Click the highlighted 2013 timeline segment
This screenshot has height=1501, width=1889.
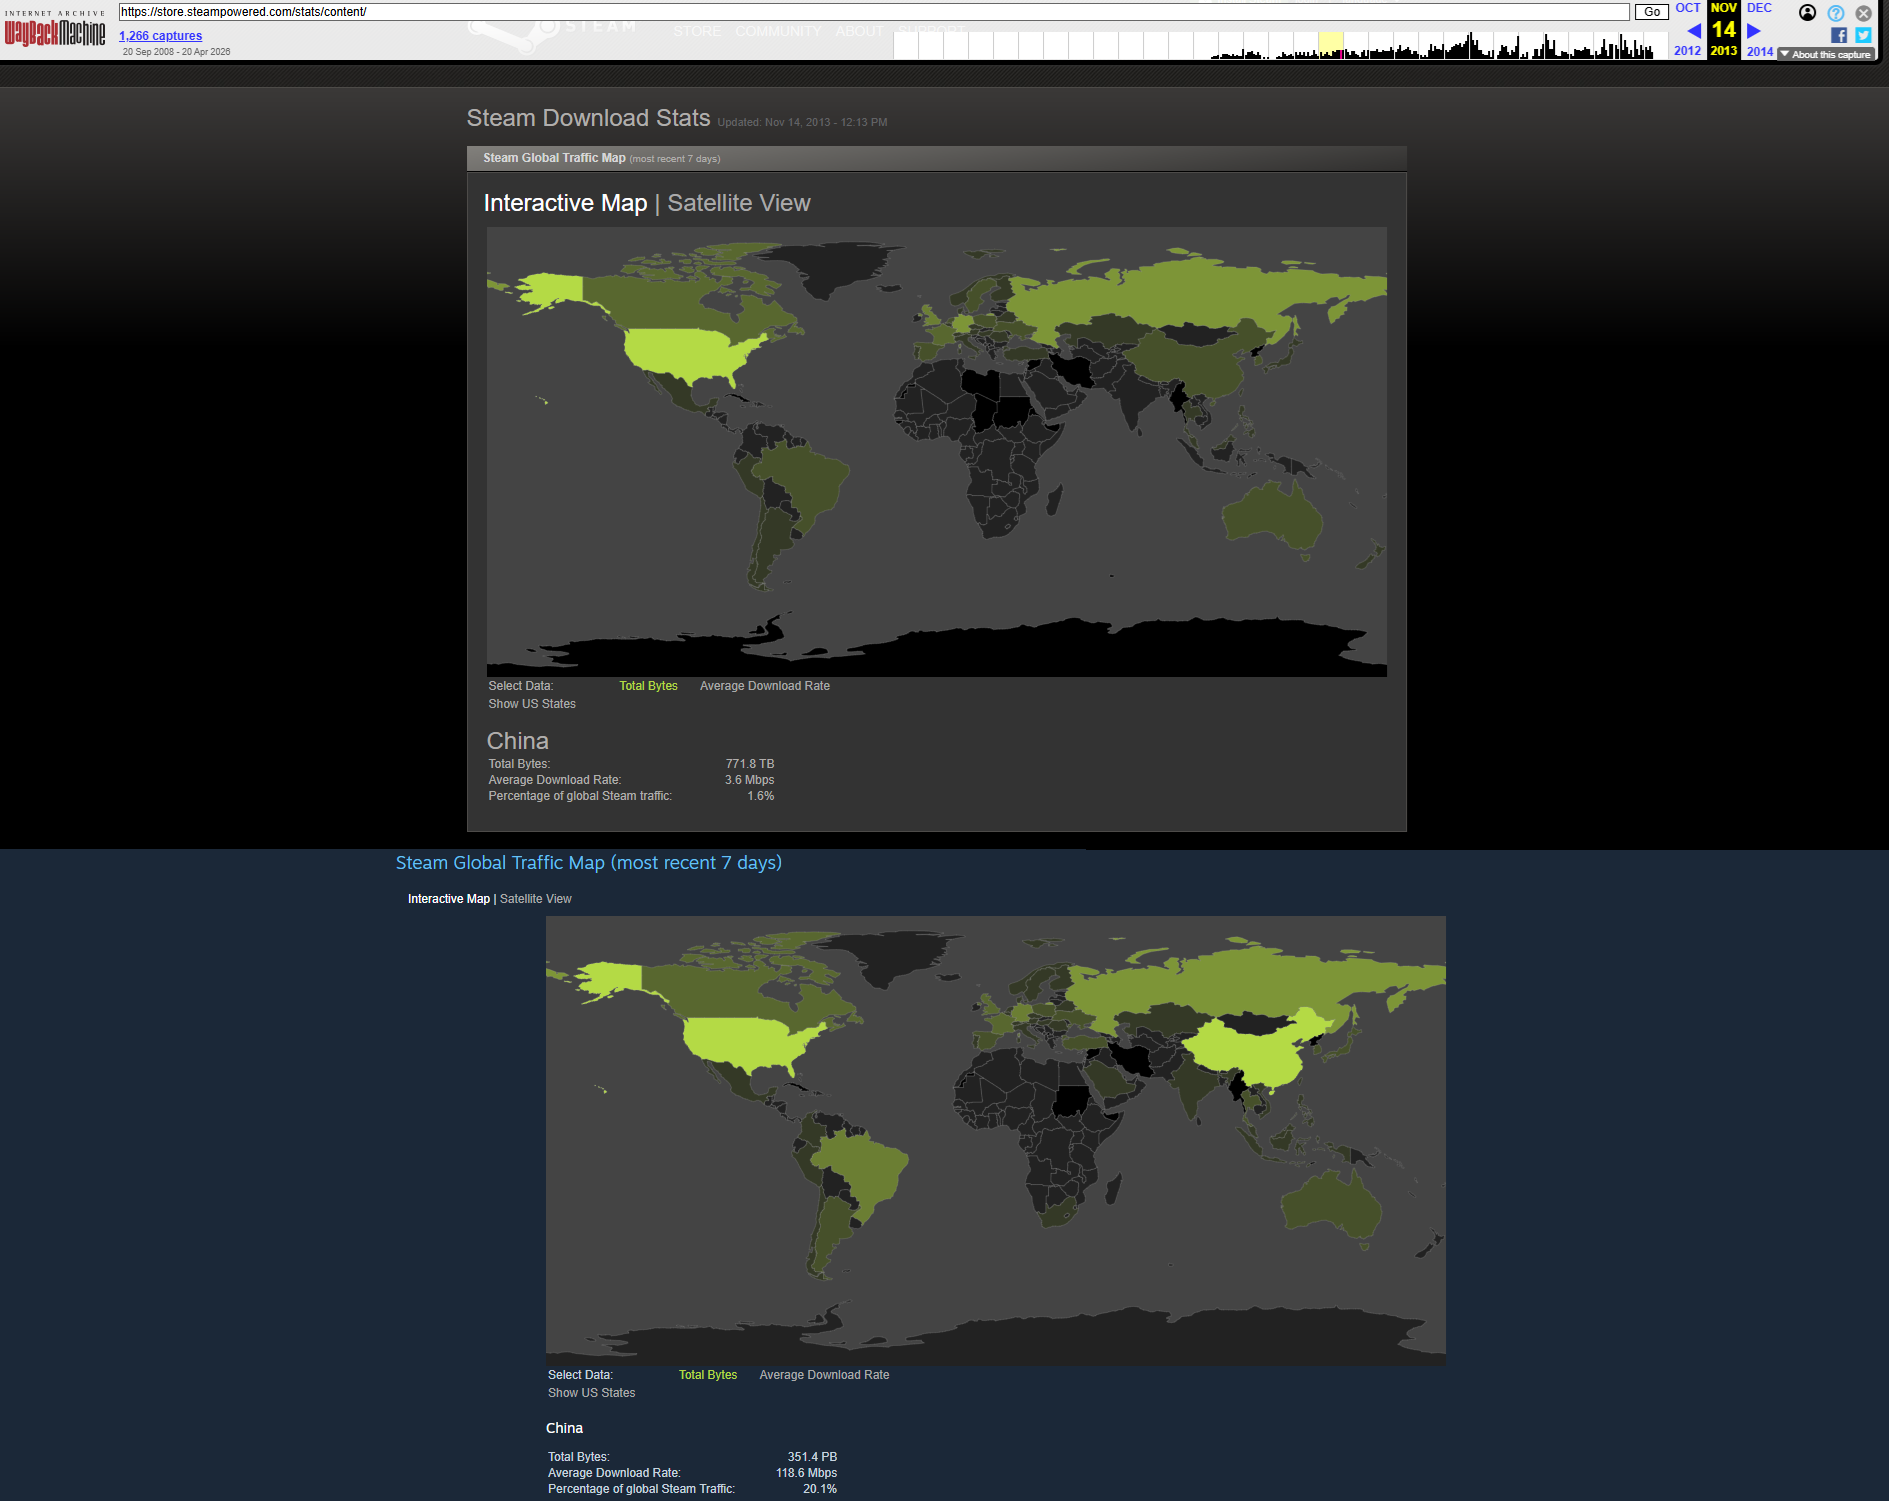click(x=1331, y=45)
